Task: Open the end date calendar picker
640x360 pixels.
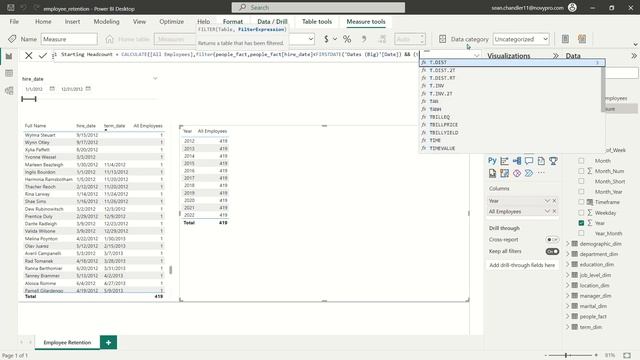Action: 88,89
